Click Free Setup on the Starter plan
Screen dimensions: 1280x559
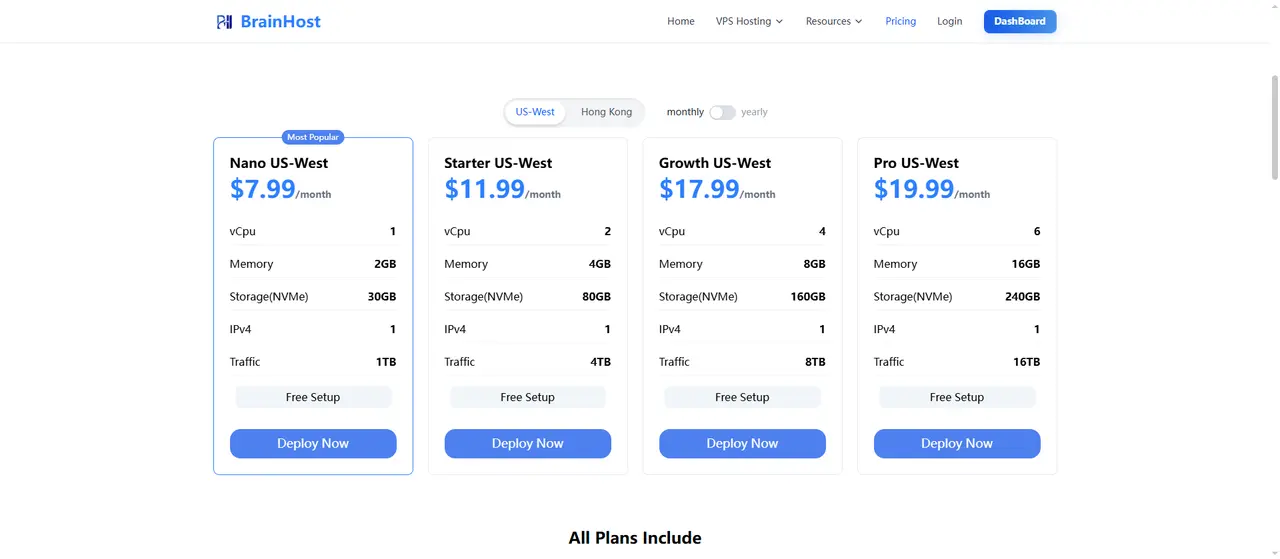528,397
